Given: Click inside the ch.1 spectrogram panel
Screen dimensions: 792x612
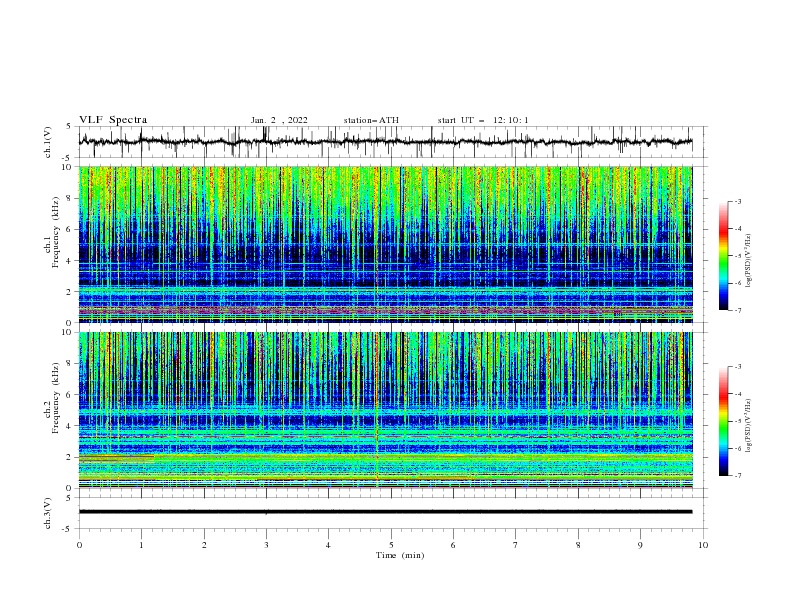Looking at the screenshot, I should pos(385,244).
